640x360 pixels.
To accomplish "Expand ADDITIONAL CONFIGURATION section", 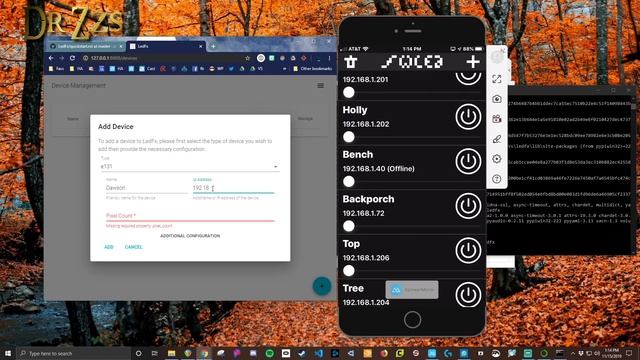I will tap(190, 236).
